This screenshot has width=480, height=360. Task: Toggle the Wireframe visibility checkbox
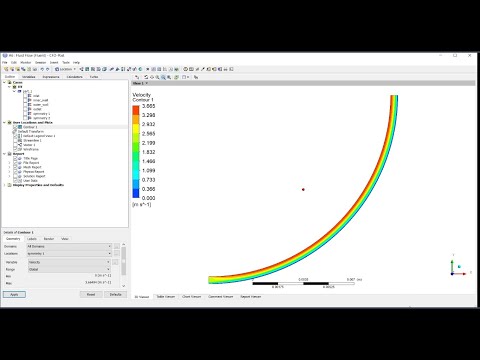[15, 149]
